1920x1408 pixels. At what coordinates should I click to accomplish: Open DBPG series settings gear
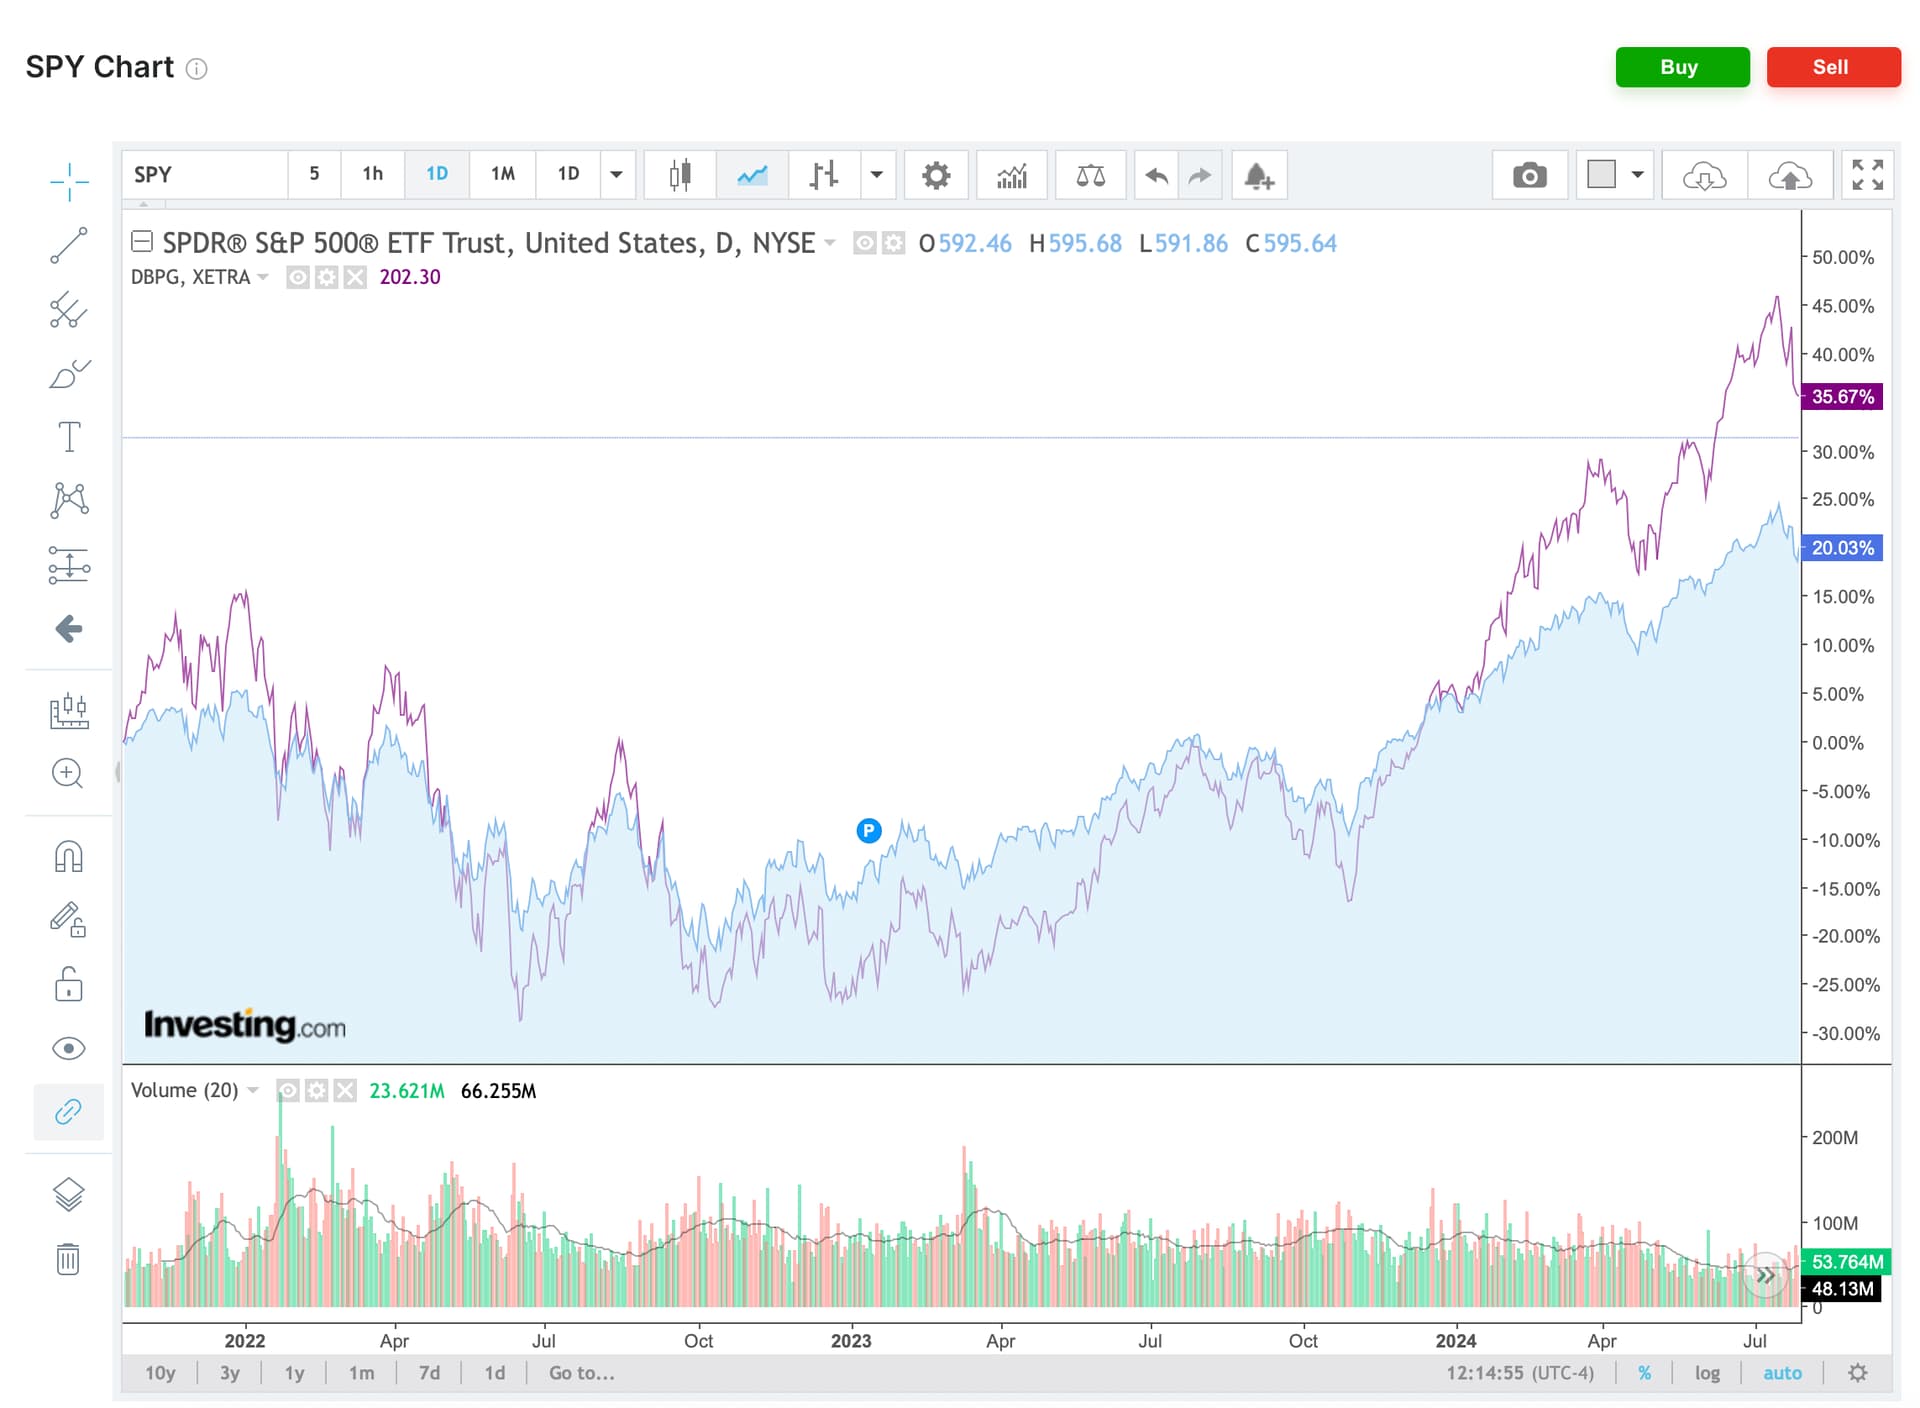click(x=327, y=277)
